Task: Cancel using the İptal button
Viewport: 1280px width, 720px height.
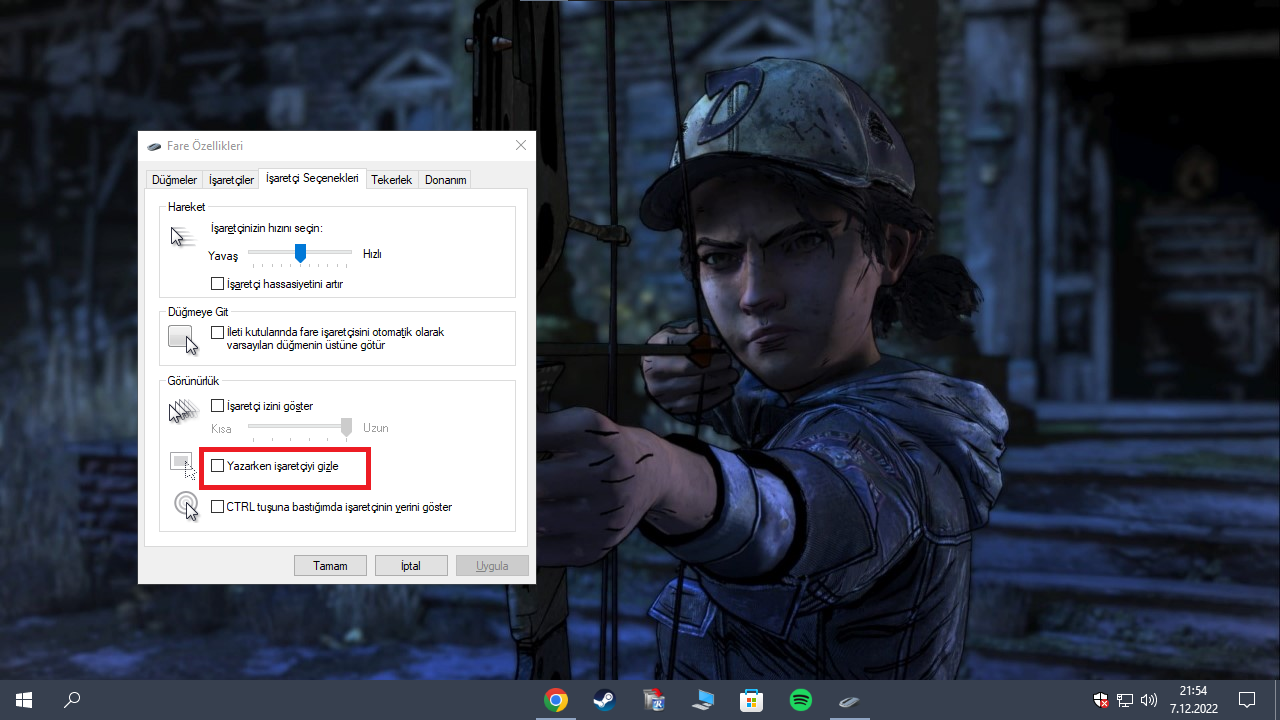Action: click(x=411, y=566)
